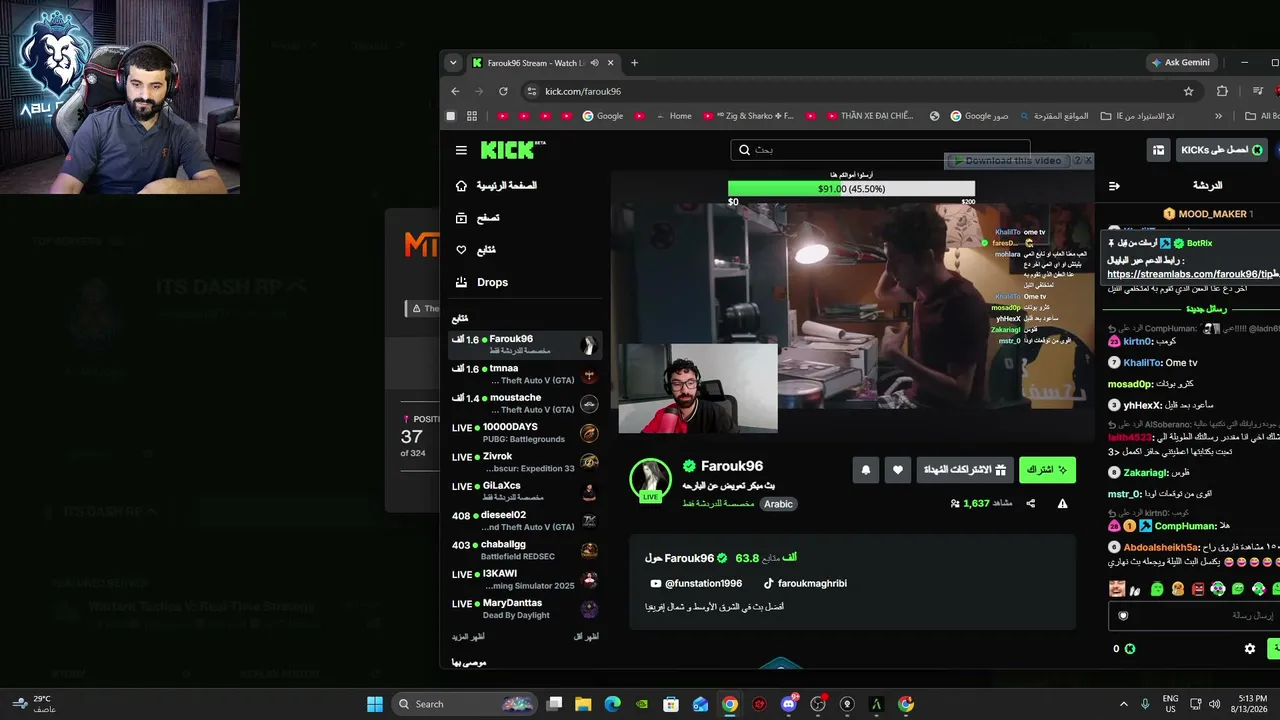The width and height of the screenshot is (1280, 720).
Task: Open the Following heart icon in sidebar
Action: [461, 250]
